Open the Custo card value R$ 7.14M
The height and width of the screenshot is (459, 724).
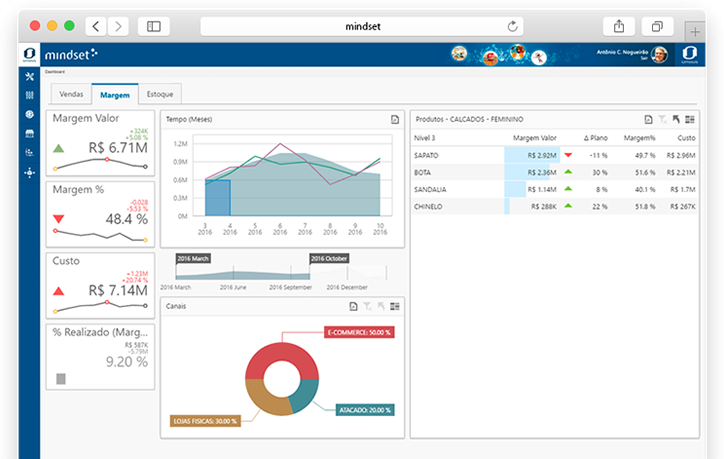pos(118,290)
